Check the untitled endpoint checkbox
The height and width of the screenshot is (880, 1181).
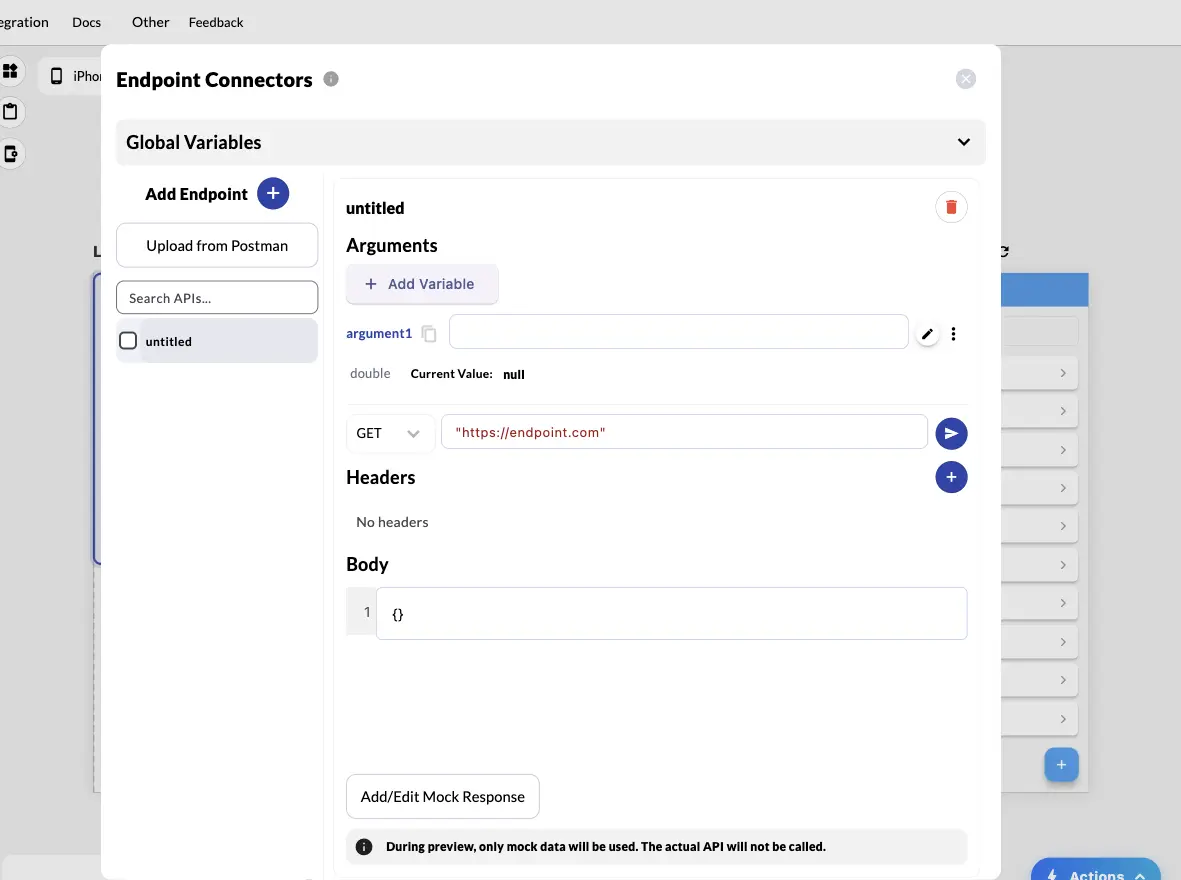pos(128,341)
